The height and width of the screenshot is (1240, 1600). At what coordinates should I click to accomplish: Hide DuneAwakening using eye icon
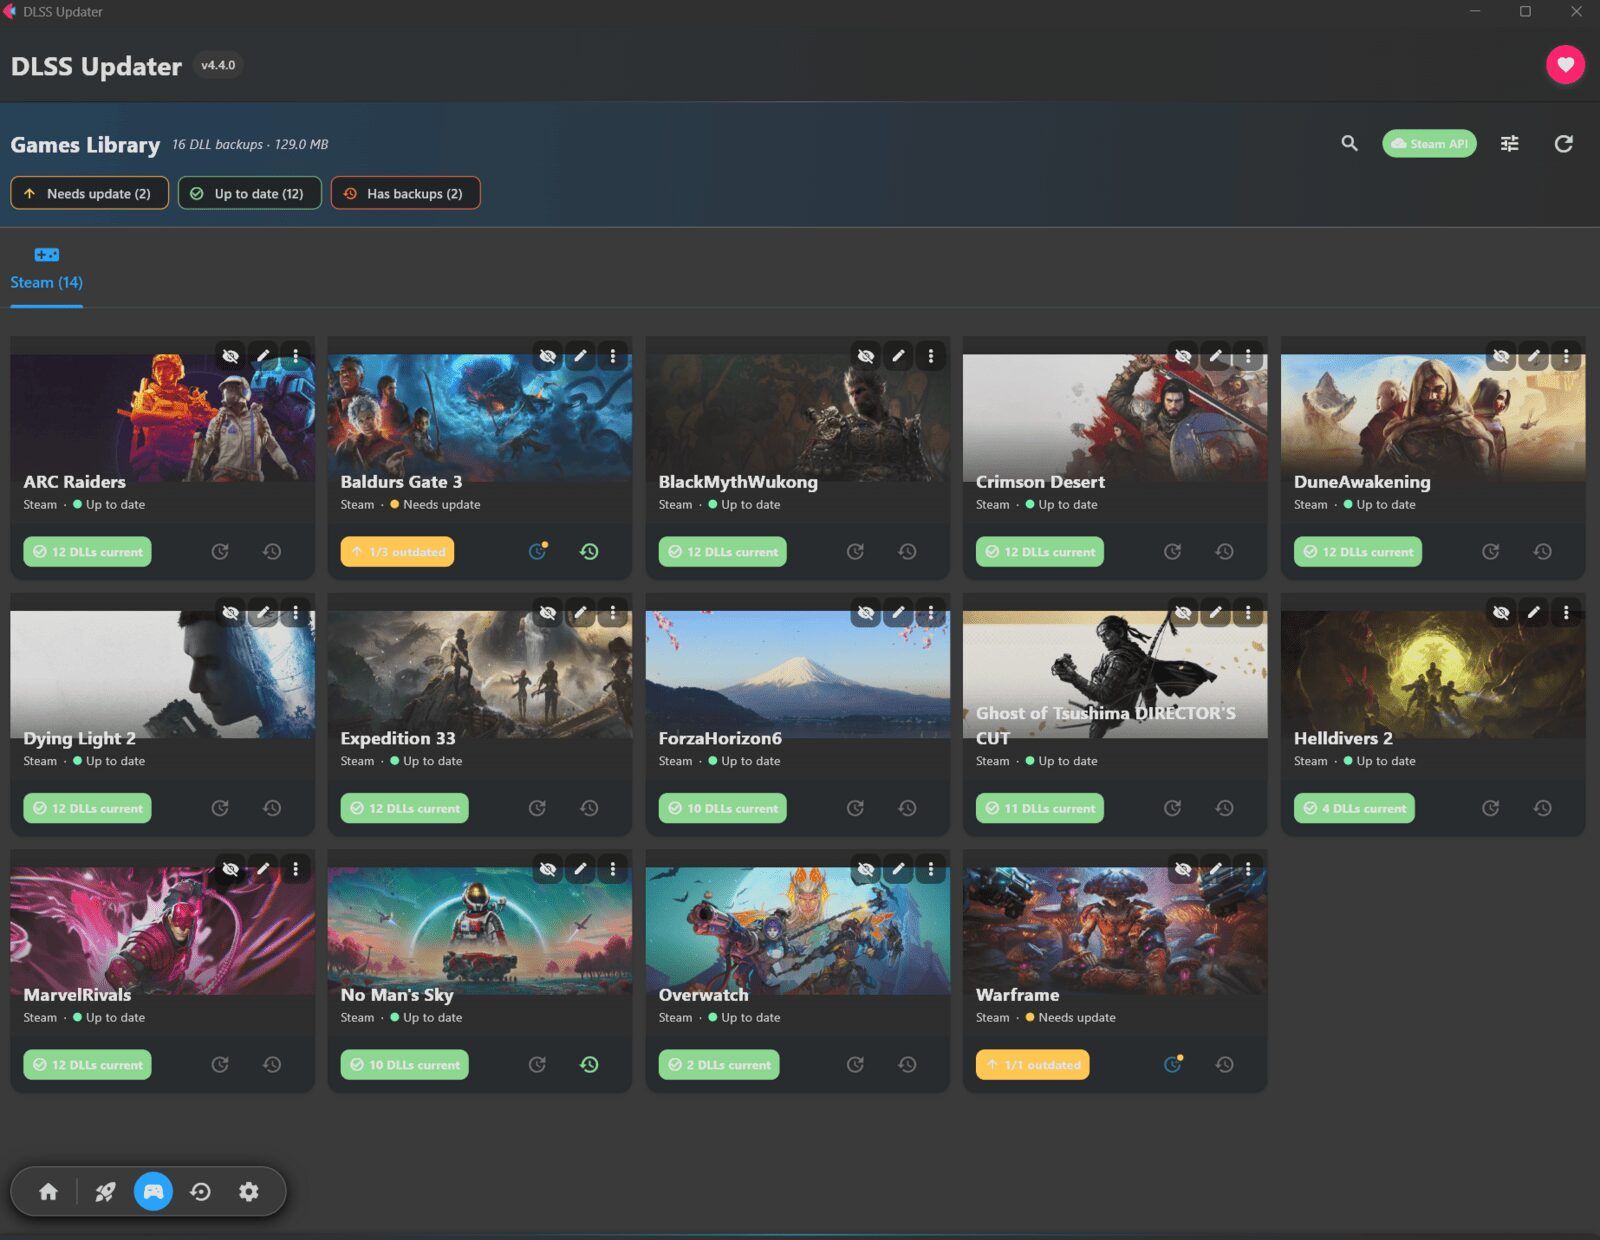click(x=1501, y=355)
